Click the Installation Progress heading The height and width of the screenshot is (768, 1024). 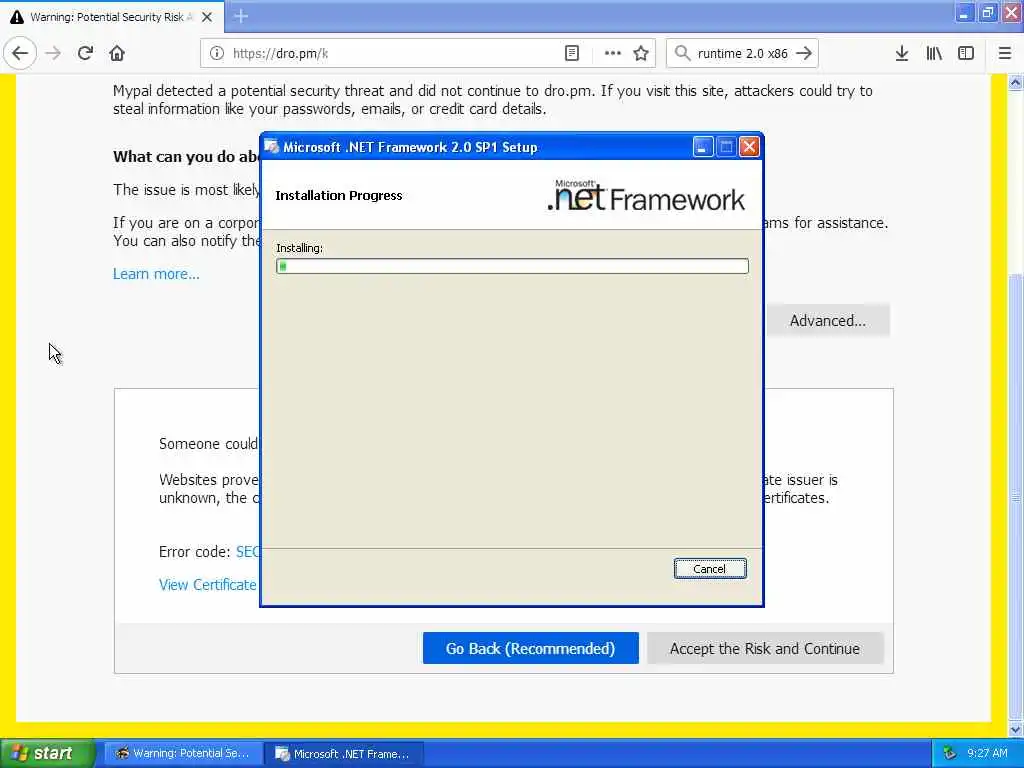coord(338,195)
